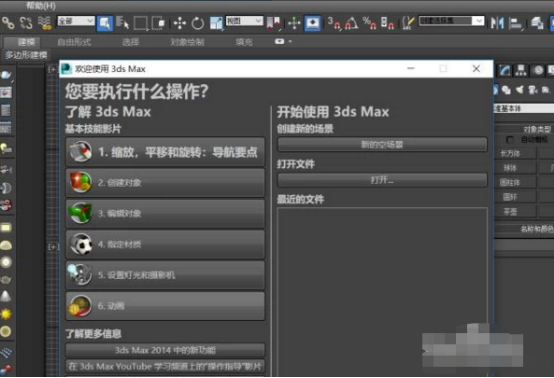
Task: Switch to the 填充 ribbon tab
Action: (244, 42)
